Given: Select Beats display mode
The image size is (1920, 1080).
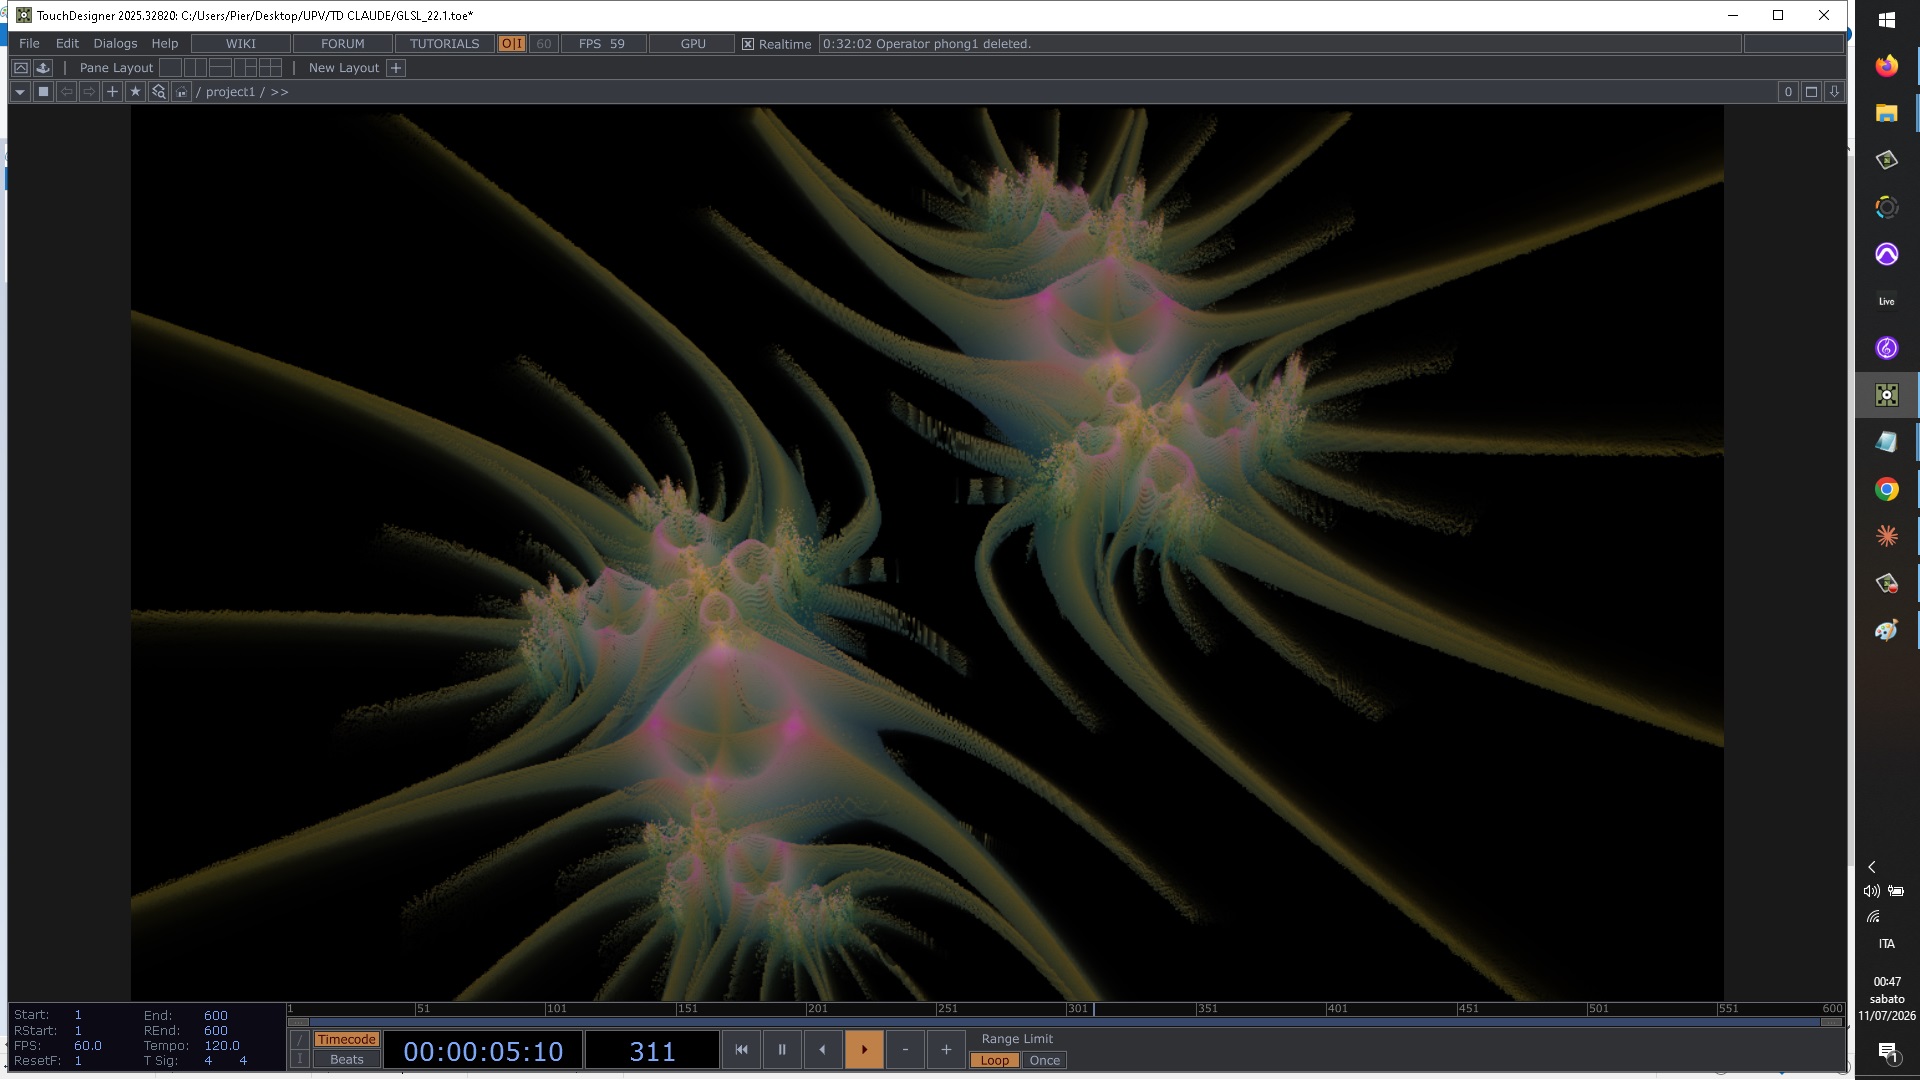Looking at the screenshot, I should click(346, 1060).
